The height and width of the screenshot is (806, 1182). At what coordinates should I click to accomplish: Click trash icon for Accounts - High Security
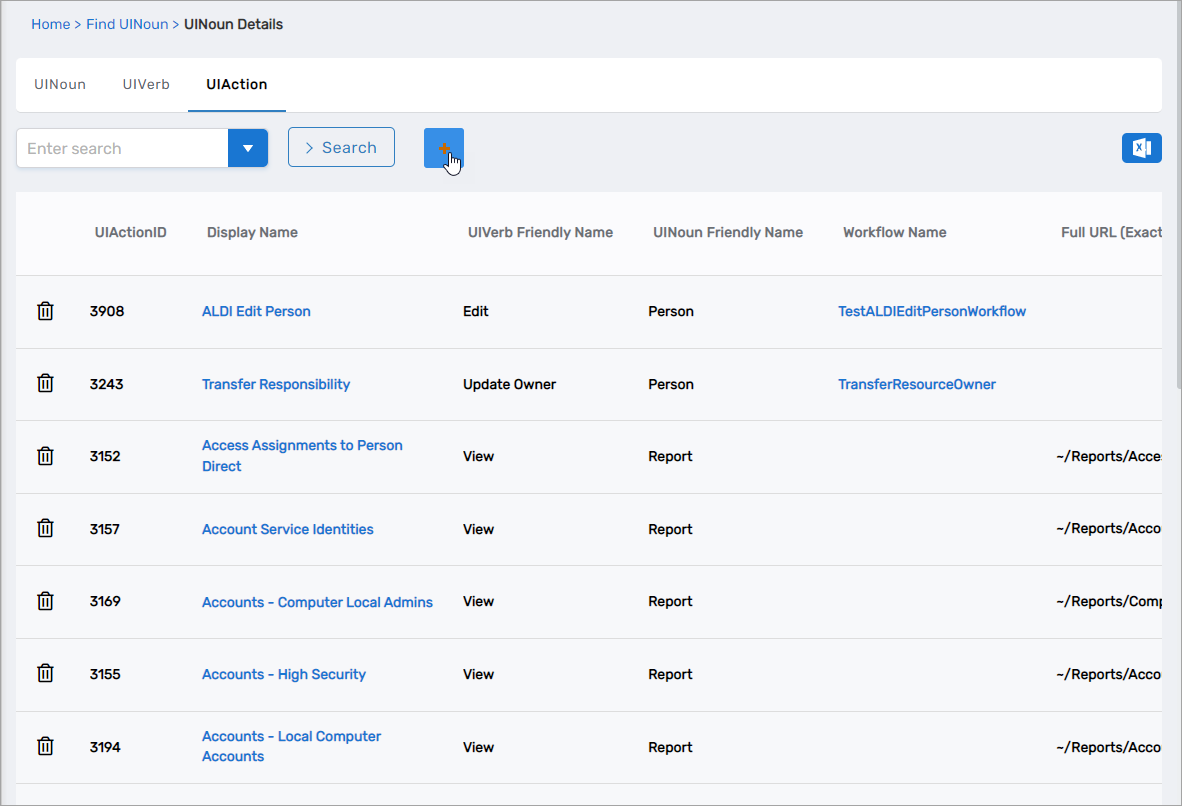(x=45, y=674)
